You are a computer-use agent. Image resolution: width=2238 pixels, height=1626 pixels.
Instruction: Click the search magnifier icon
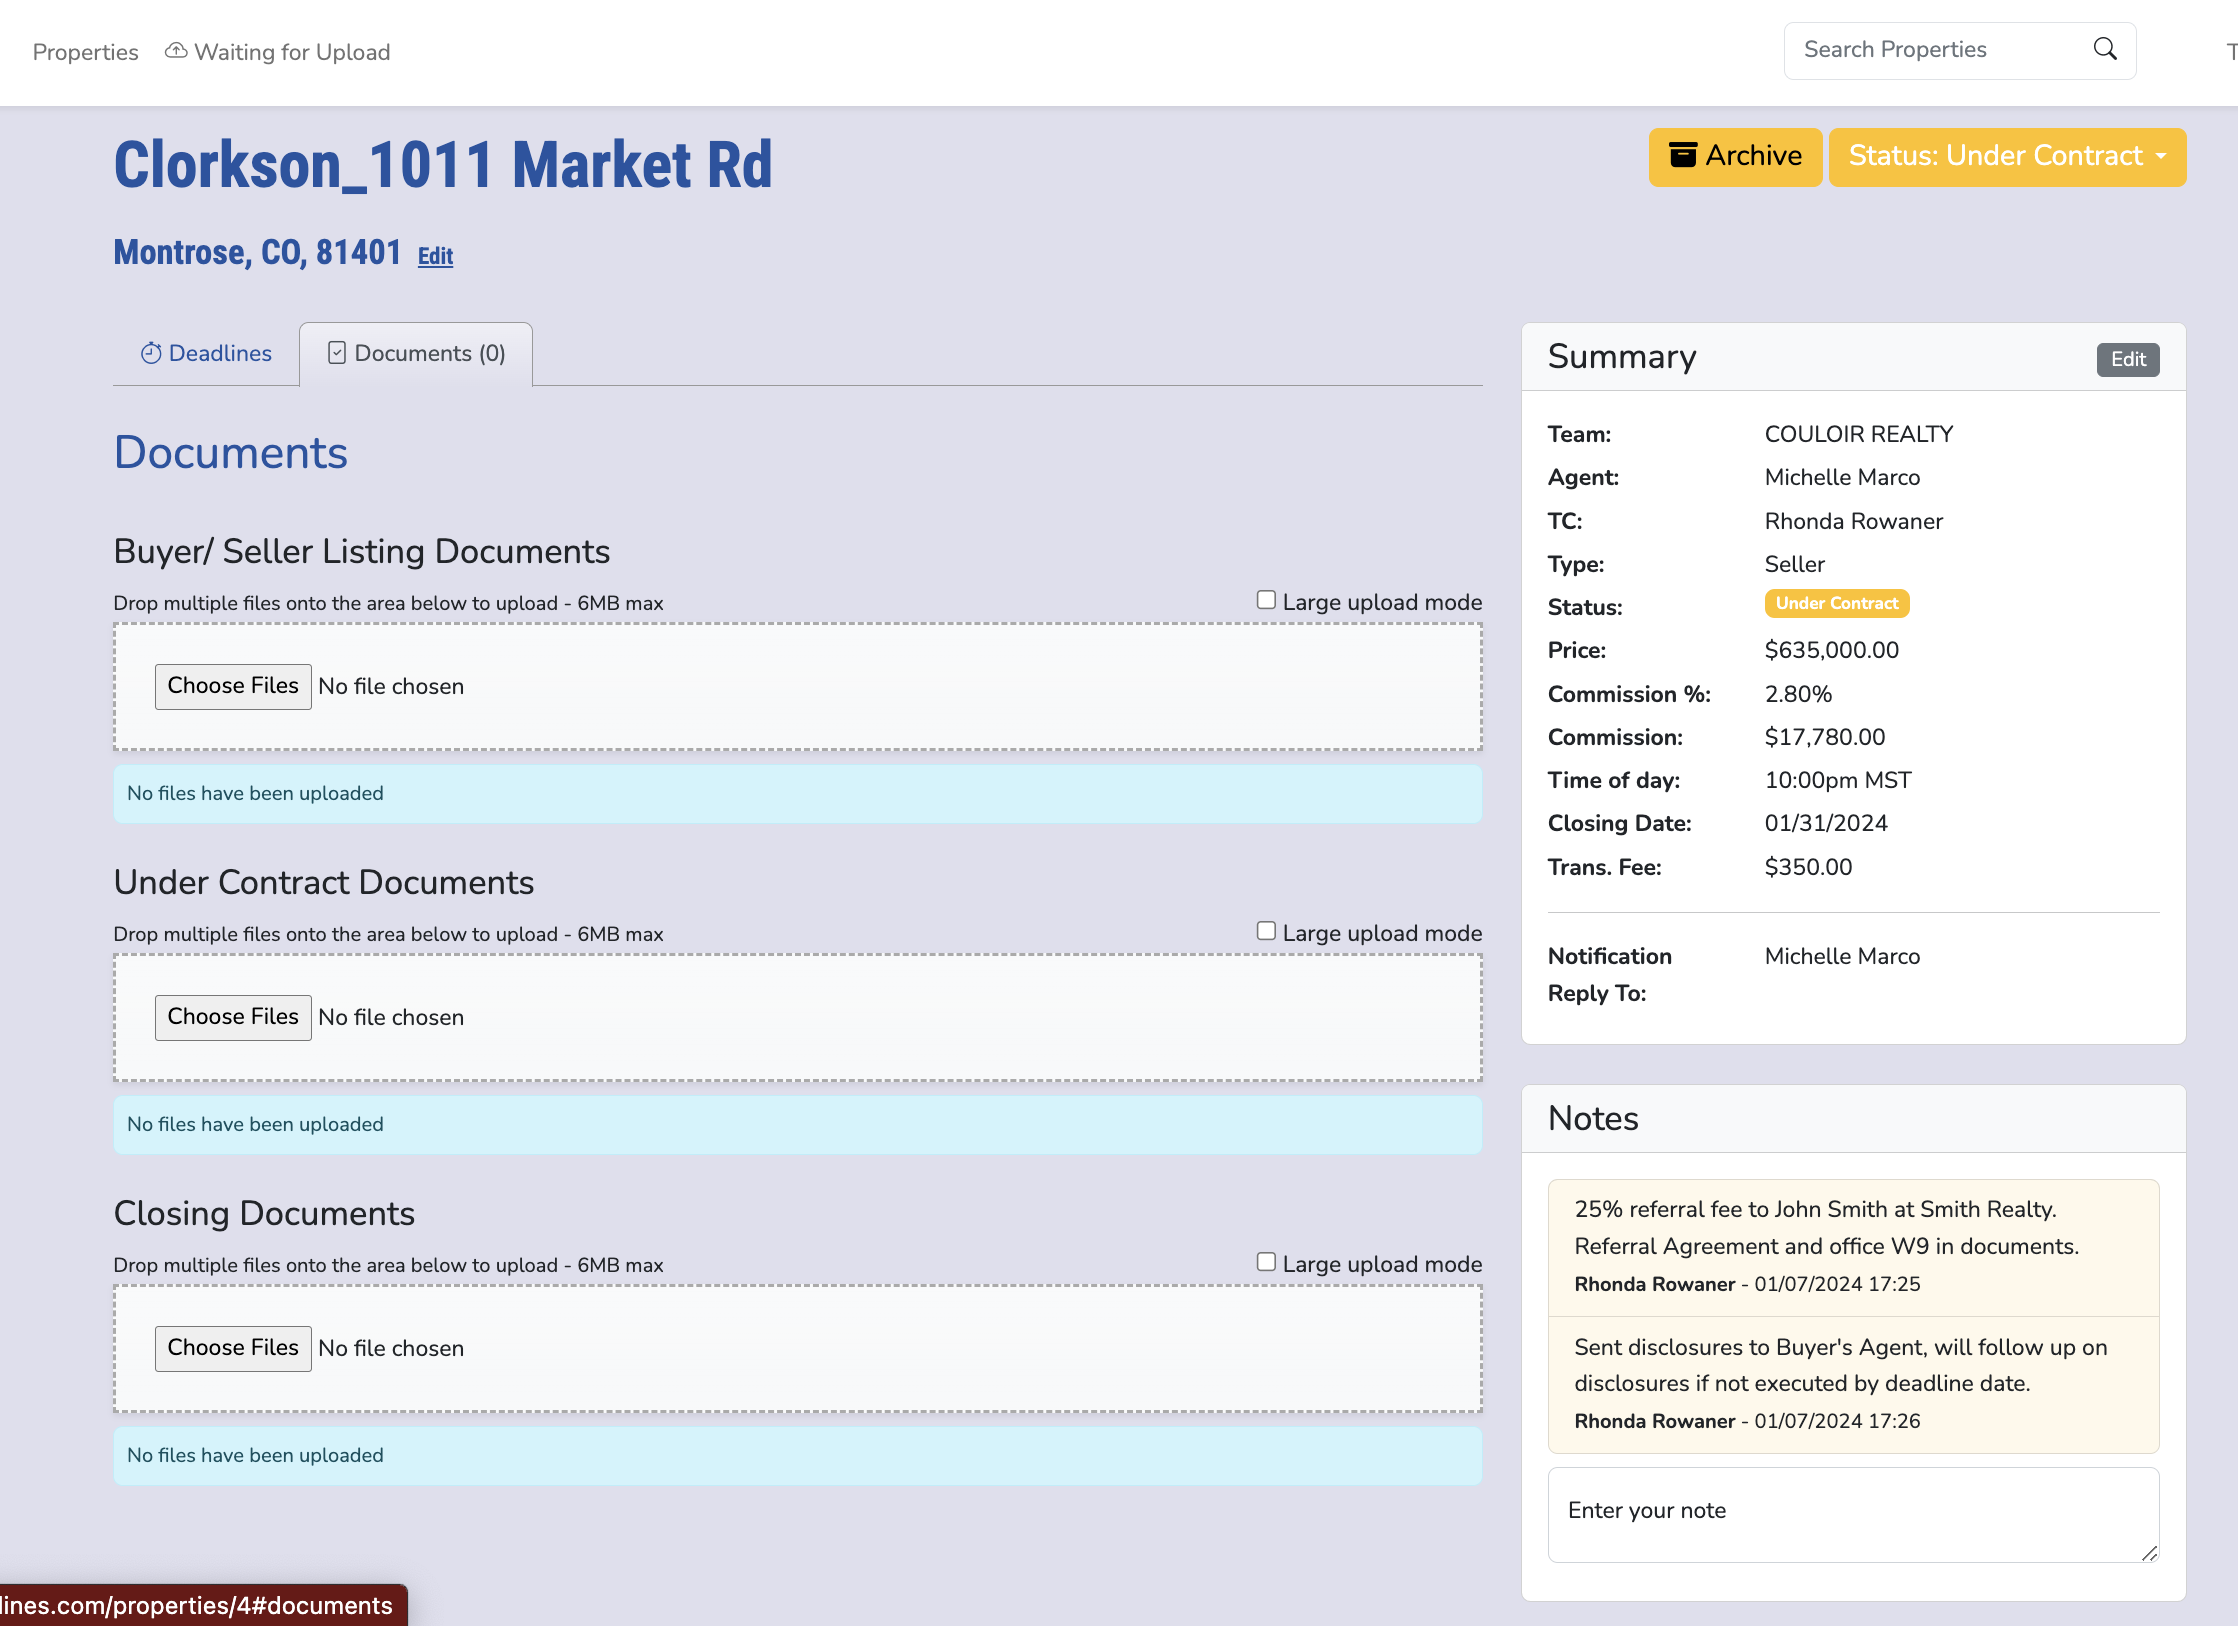(x=2104, y=48)
